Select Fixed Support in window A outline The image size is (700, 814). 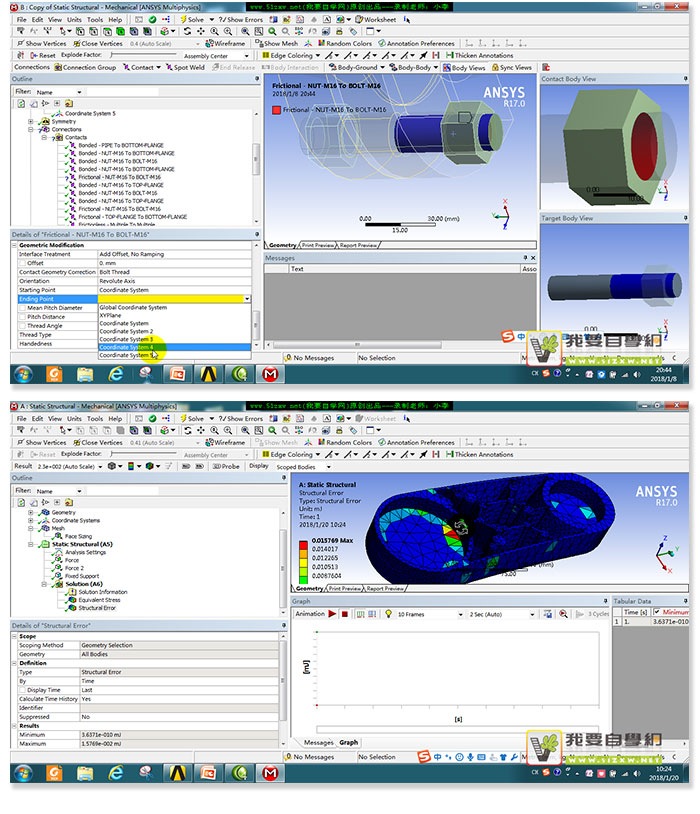(82, 576)
